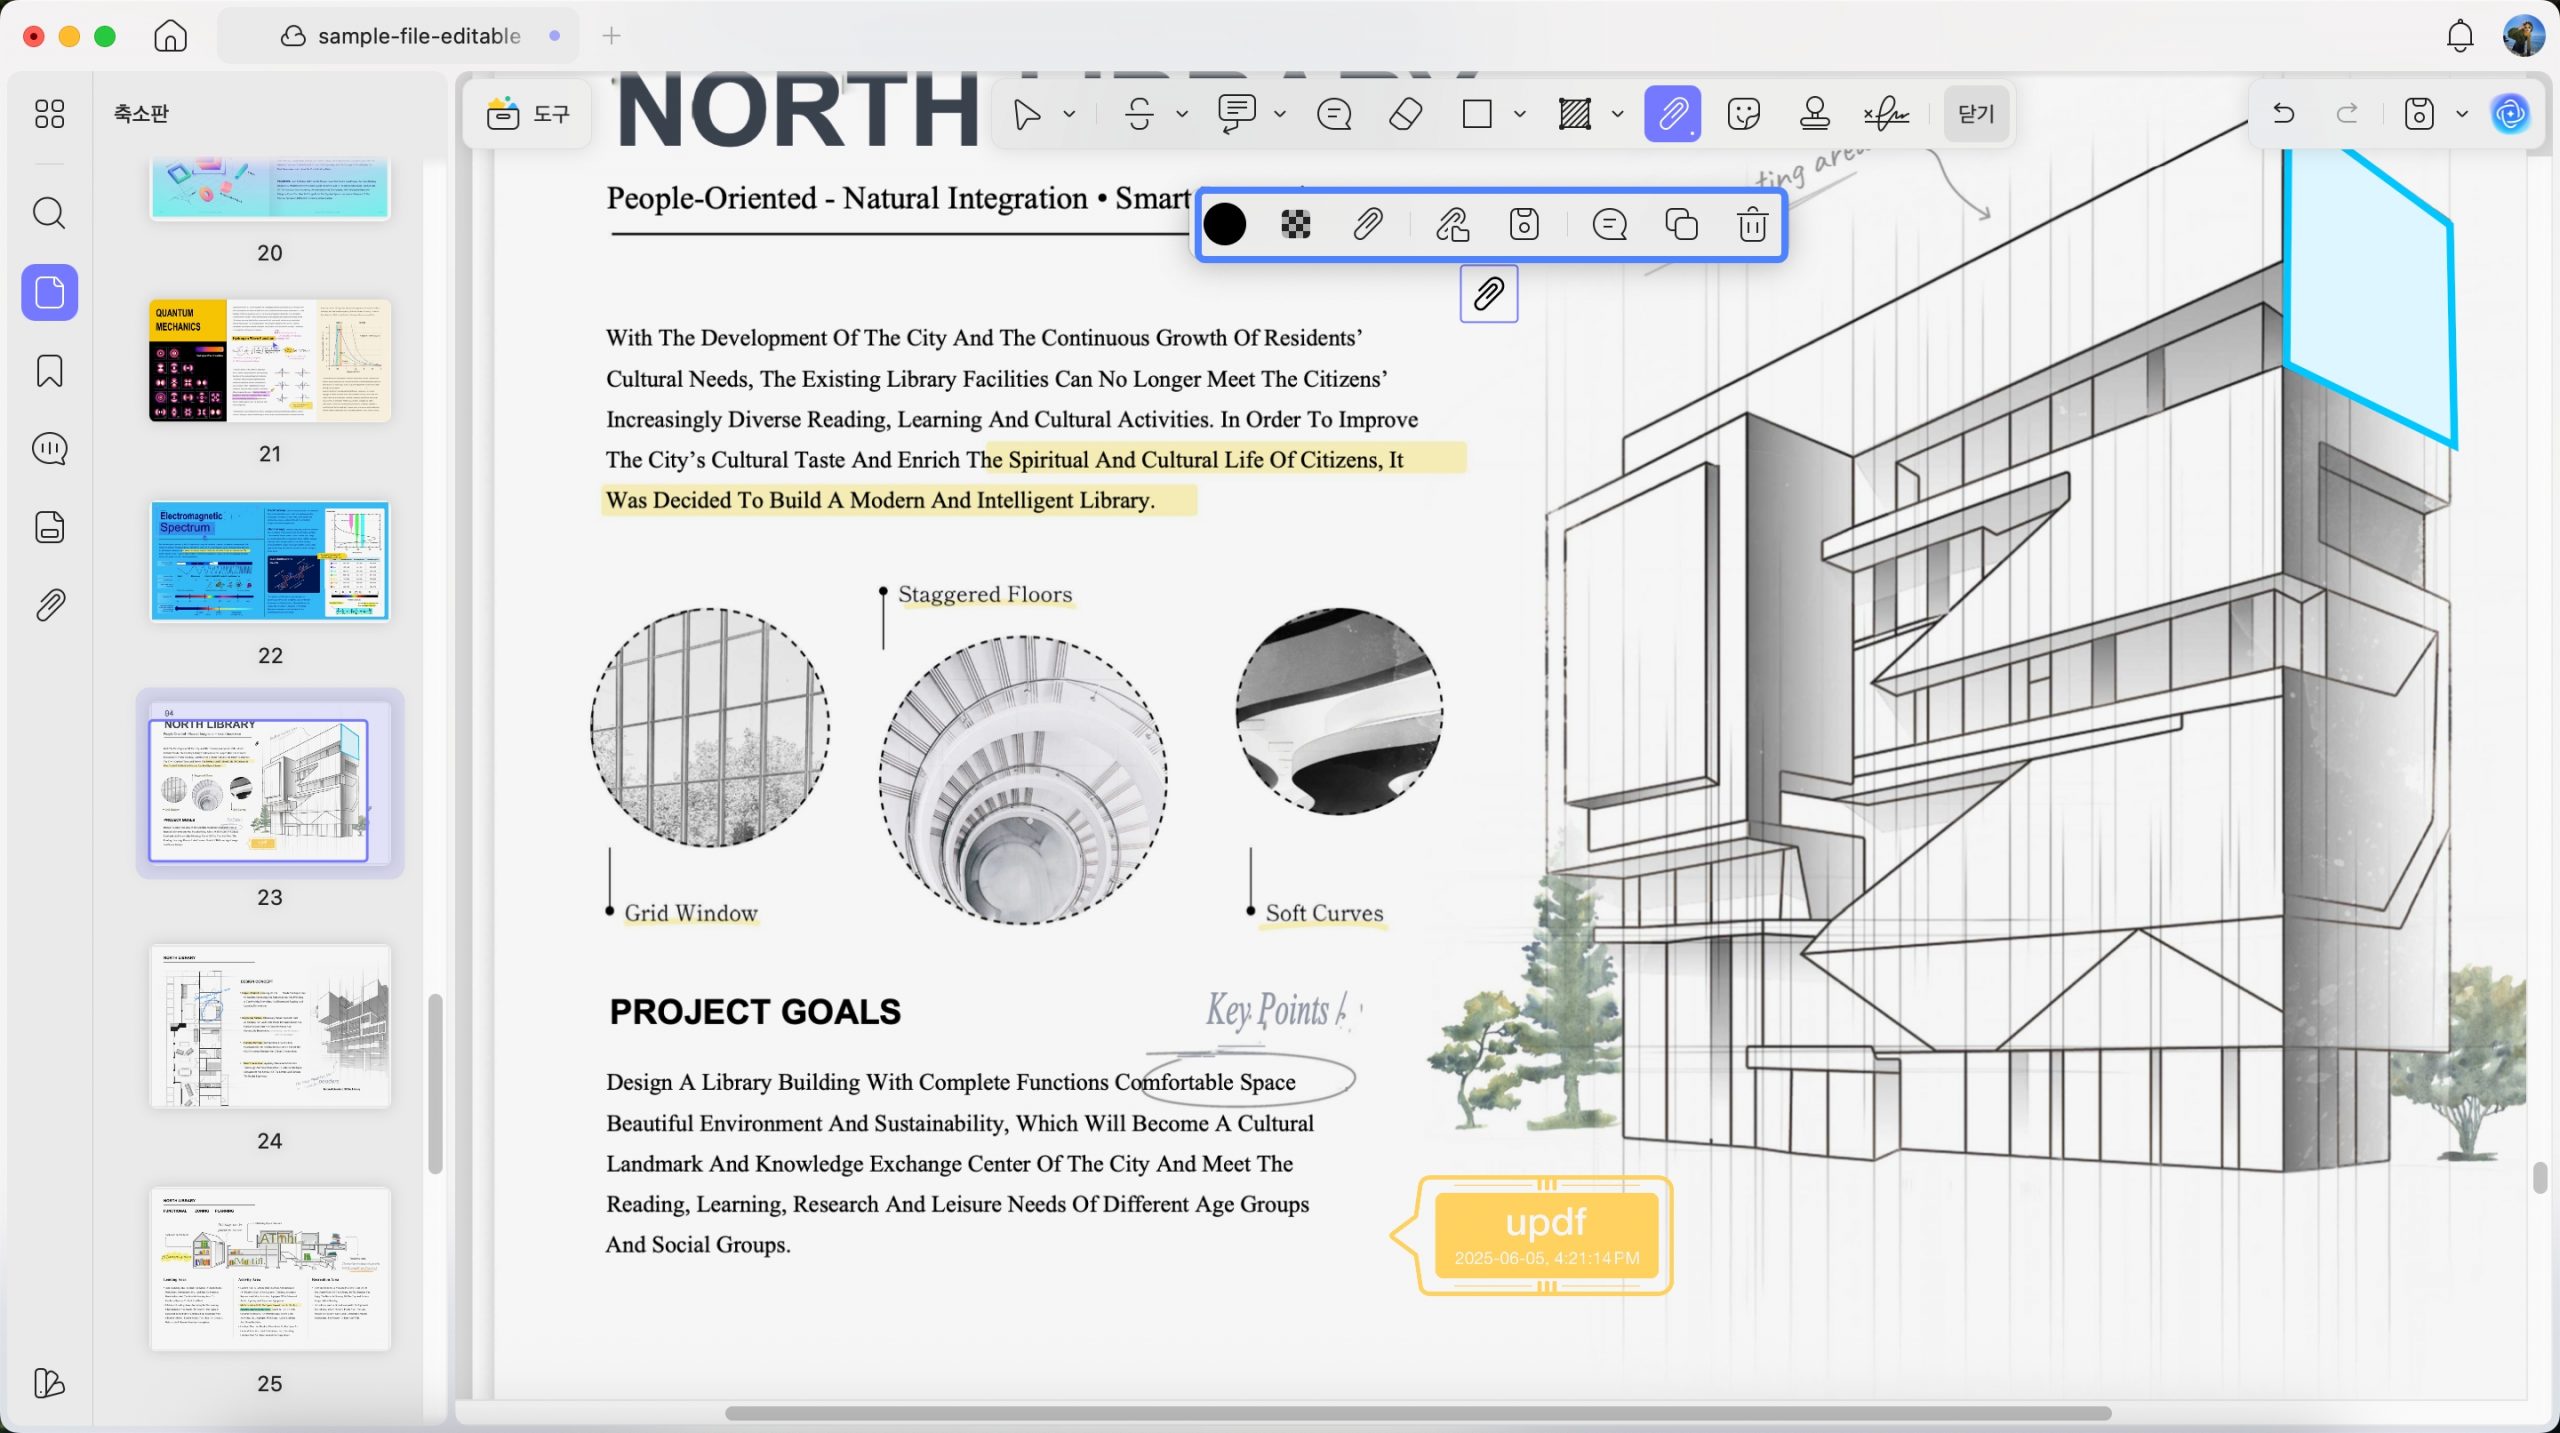Click the black color swatch
This screenshot has height=1433, width=2560.
[1225, 224]
